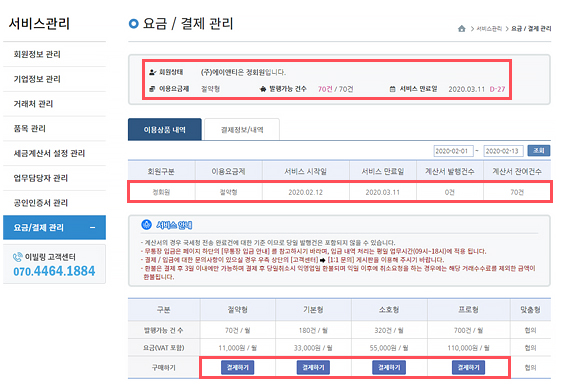The height and width of the screenshot is (390, 563).
Task: Click 700건 / 월 cell
Action: [x=469, y=330]
